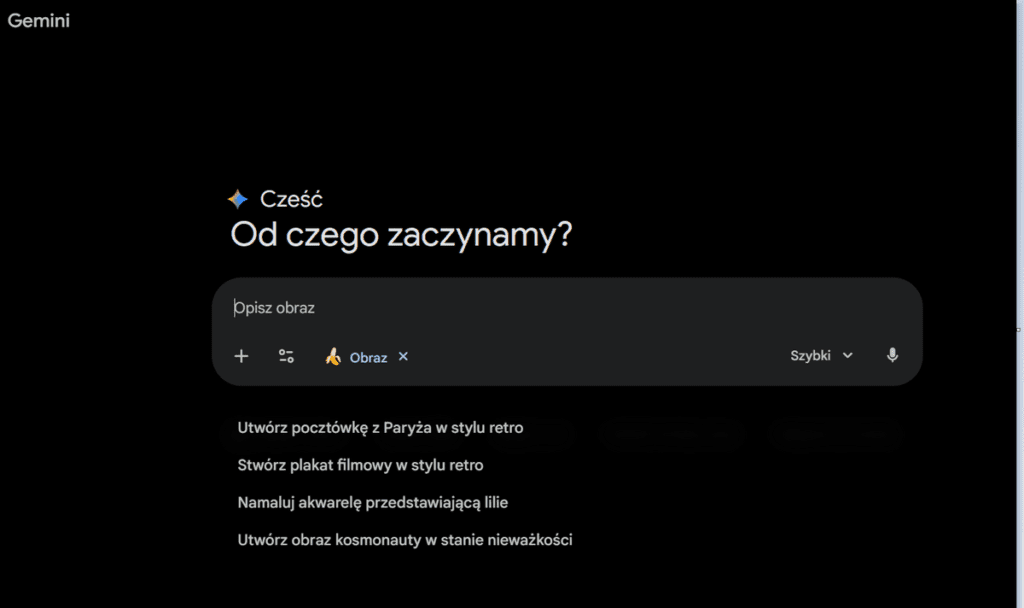1024x608 pixels.
Task: Click the Gemini logo in the top corner
Action: point(39,20)
